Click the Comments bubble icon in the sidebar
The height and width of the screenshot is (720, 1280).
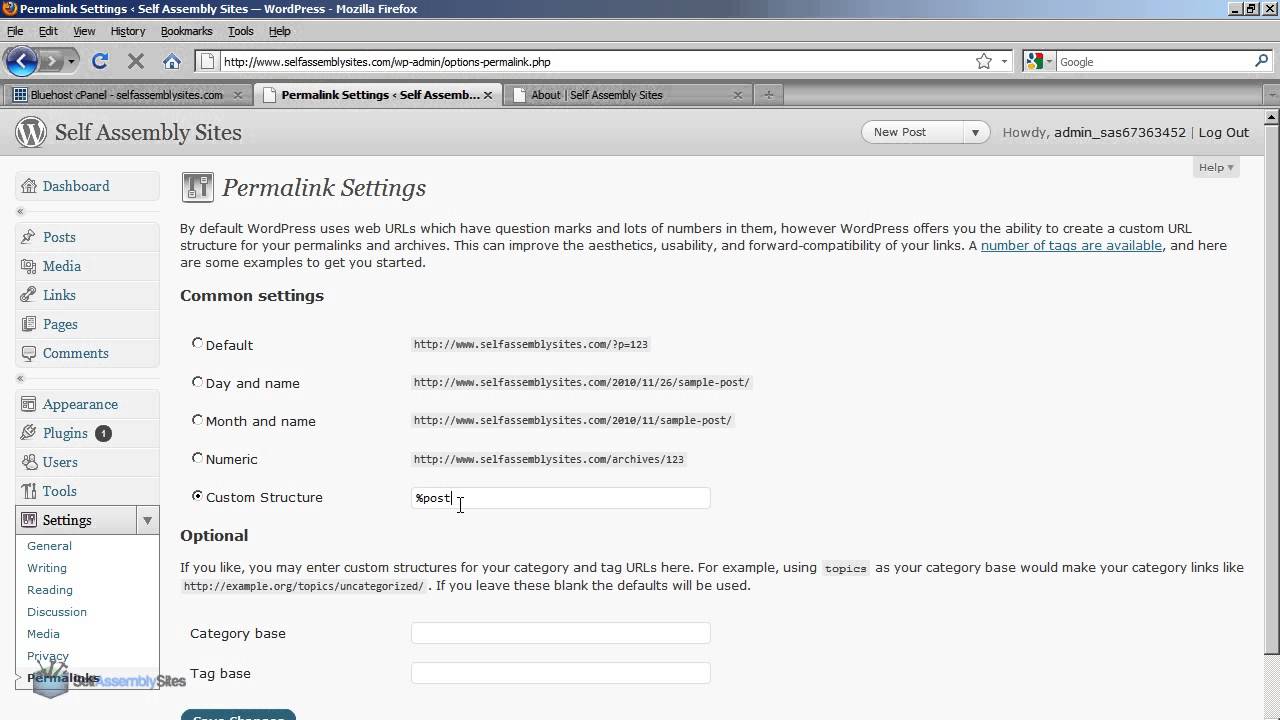click(x=29, y=353)
